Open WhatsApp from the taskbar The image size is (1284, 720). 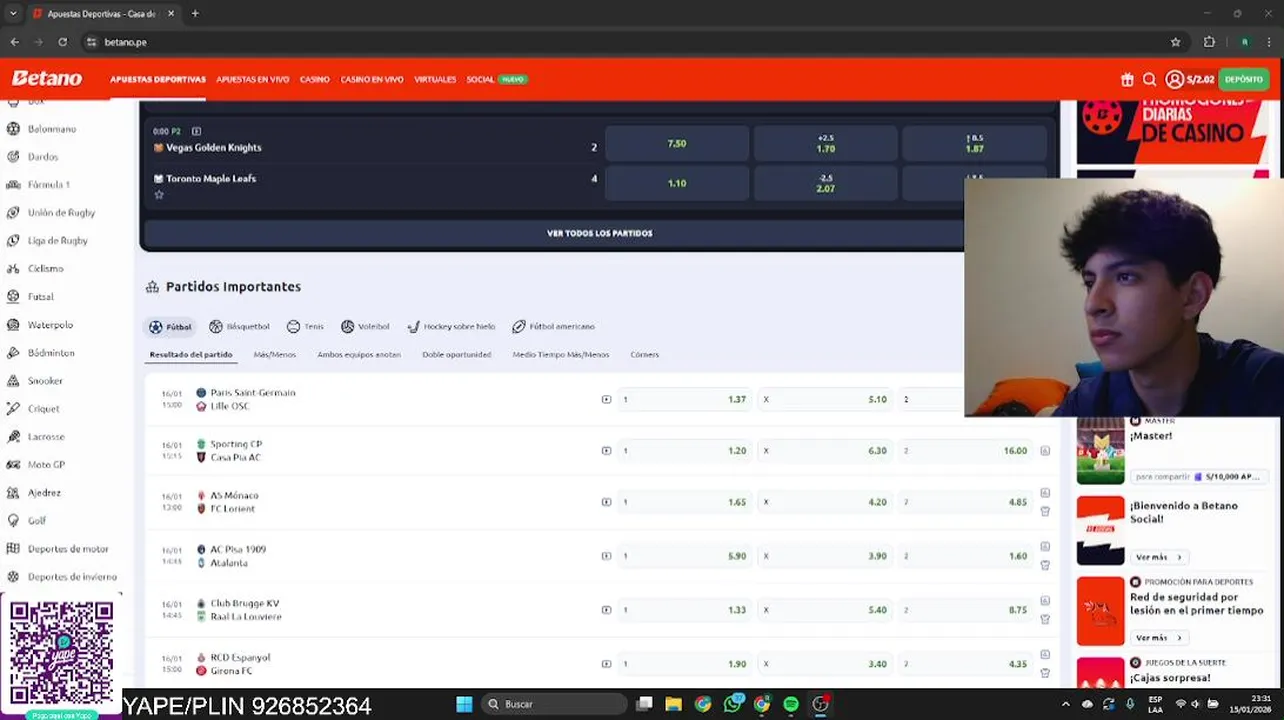(733, 704)
